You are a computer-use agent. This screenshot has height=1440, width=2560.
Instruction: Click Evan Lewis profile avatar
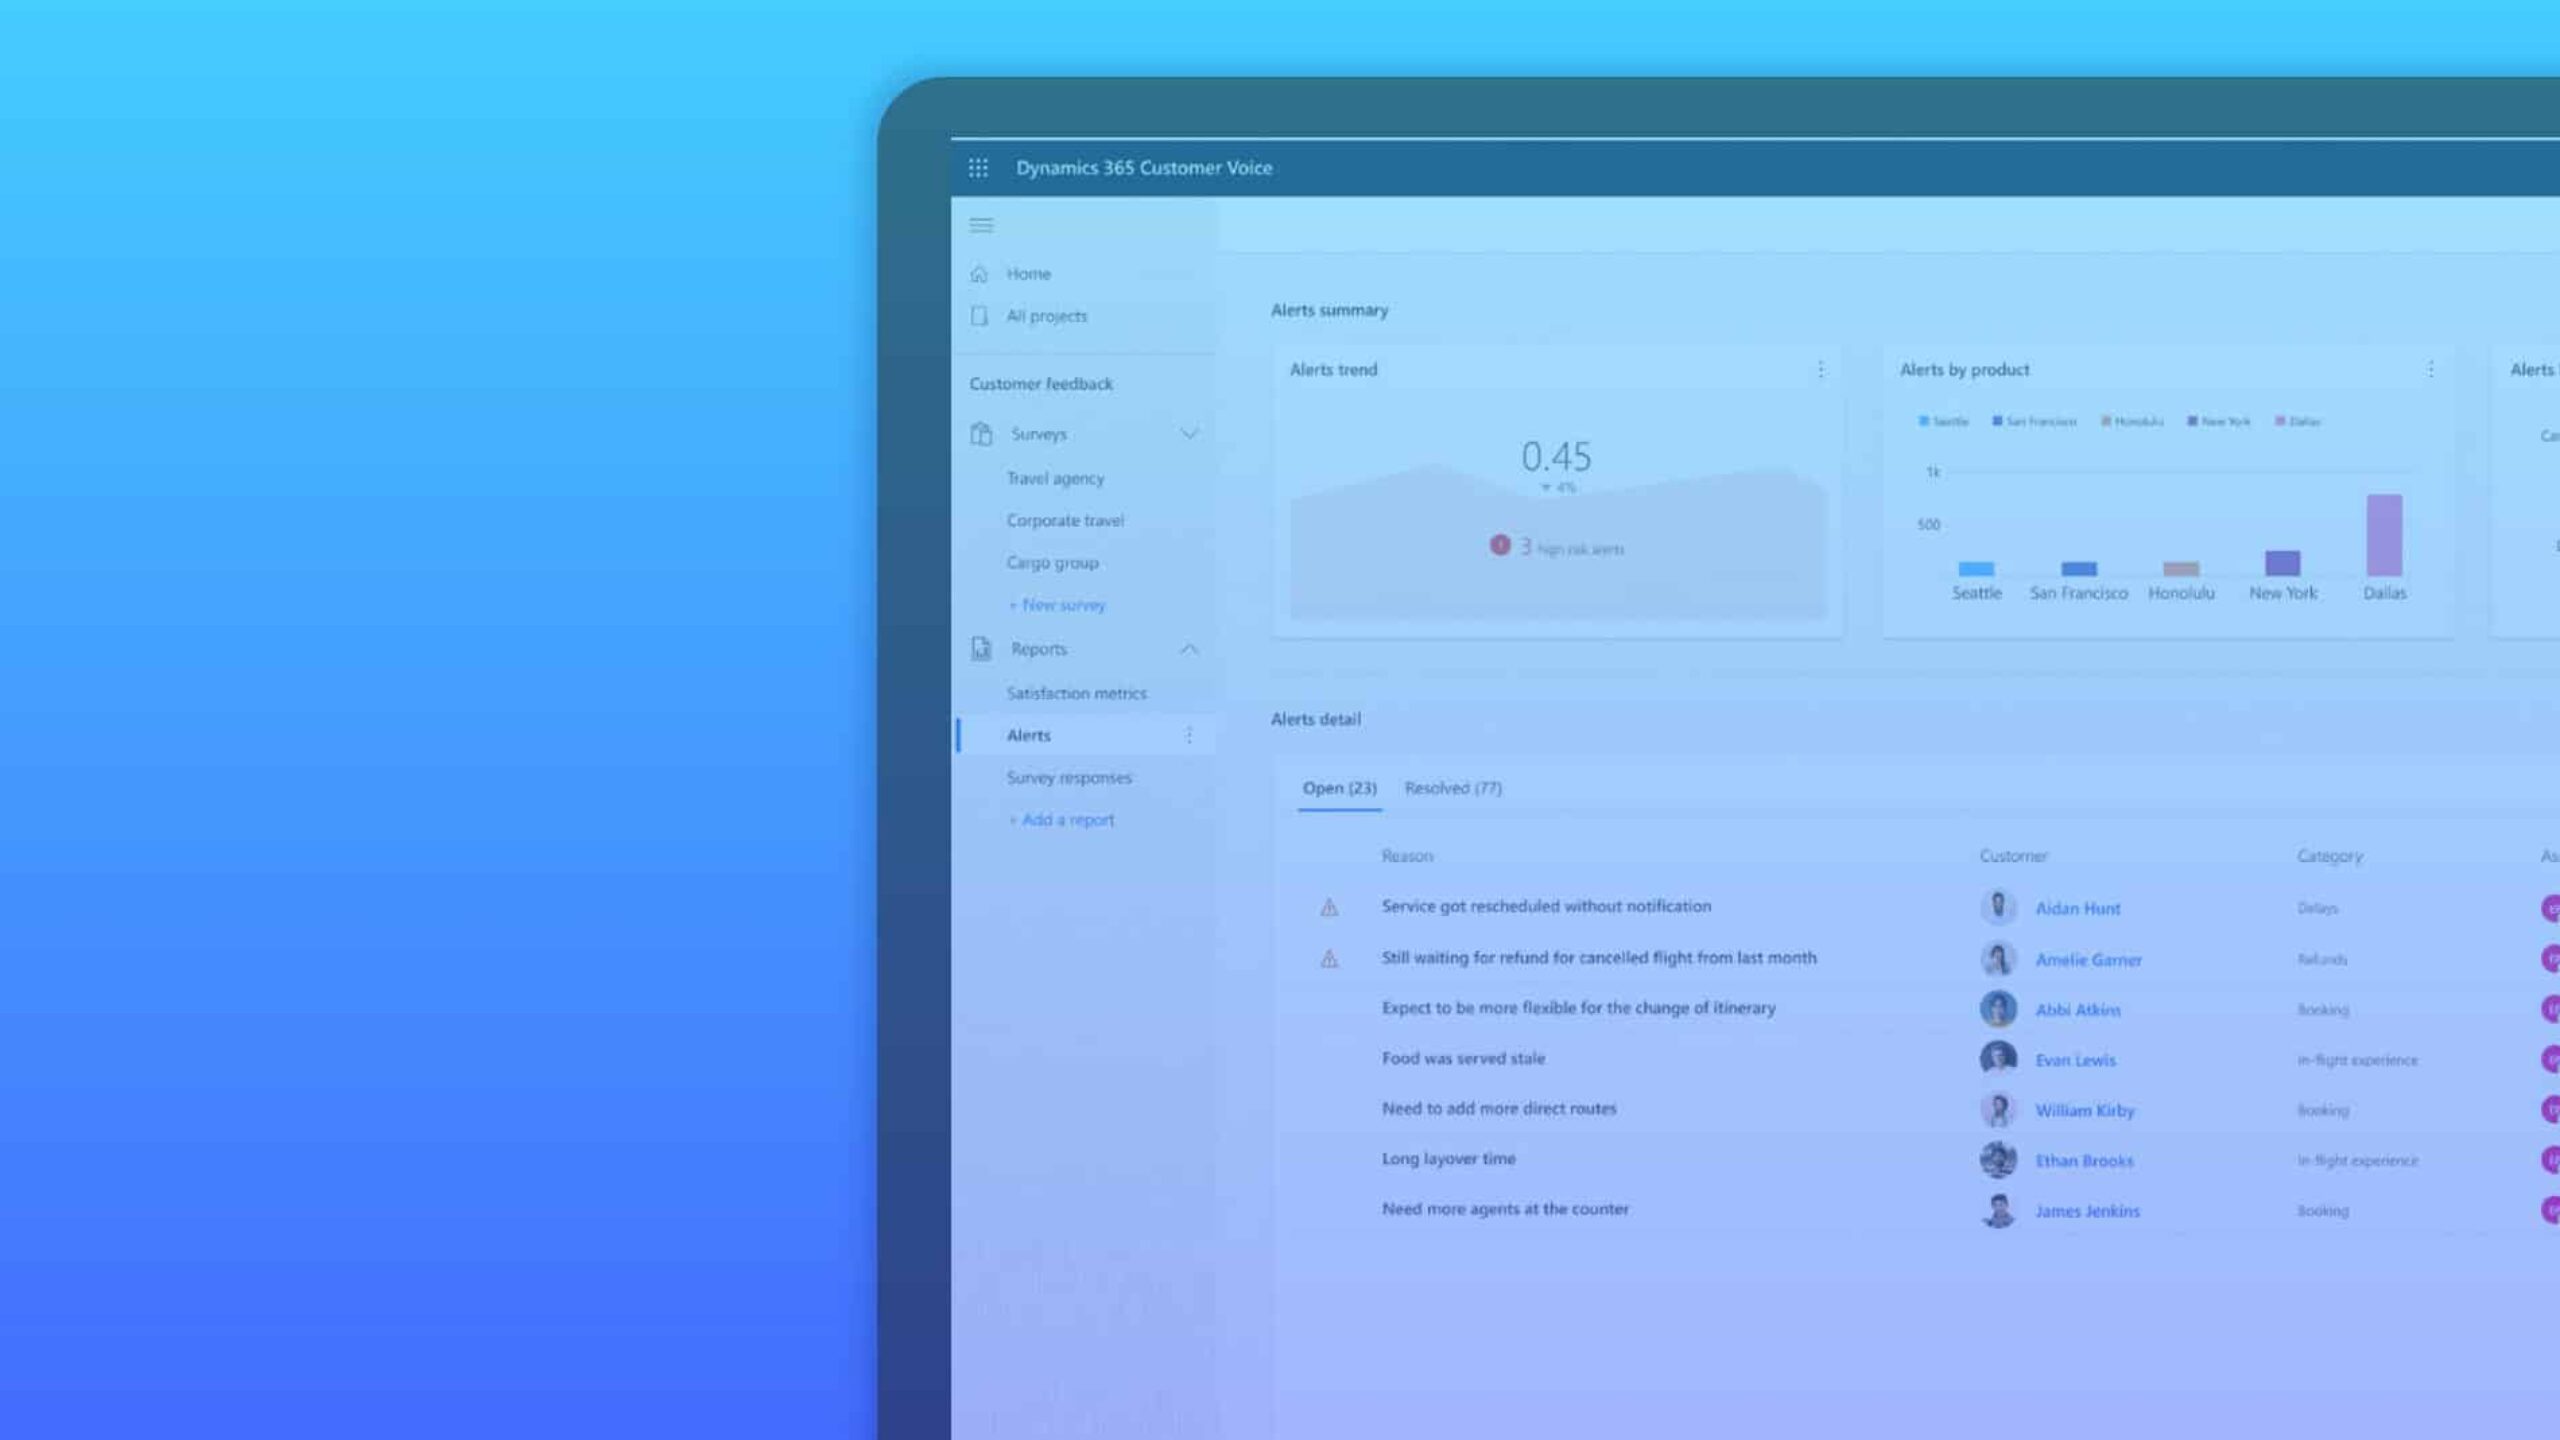point(1997,1058)
